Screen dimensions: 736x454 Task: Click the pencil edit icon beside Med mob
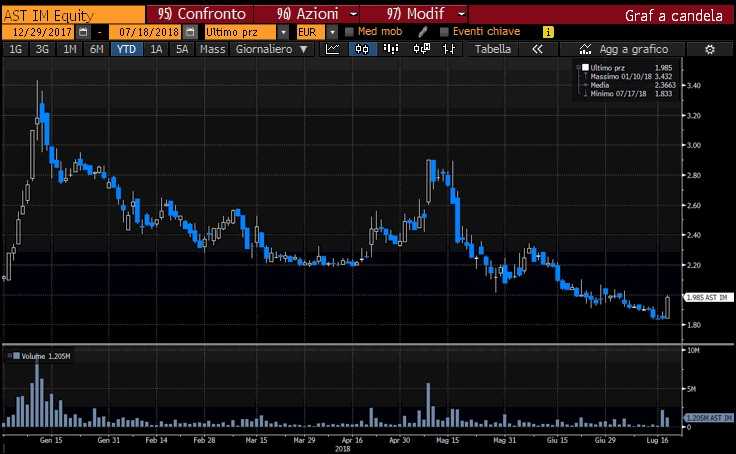pyautogui.click(x=423, y=32)
